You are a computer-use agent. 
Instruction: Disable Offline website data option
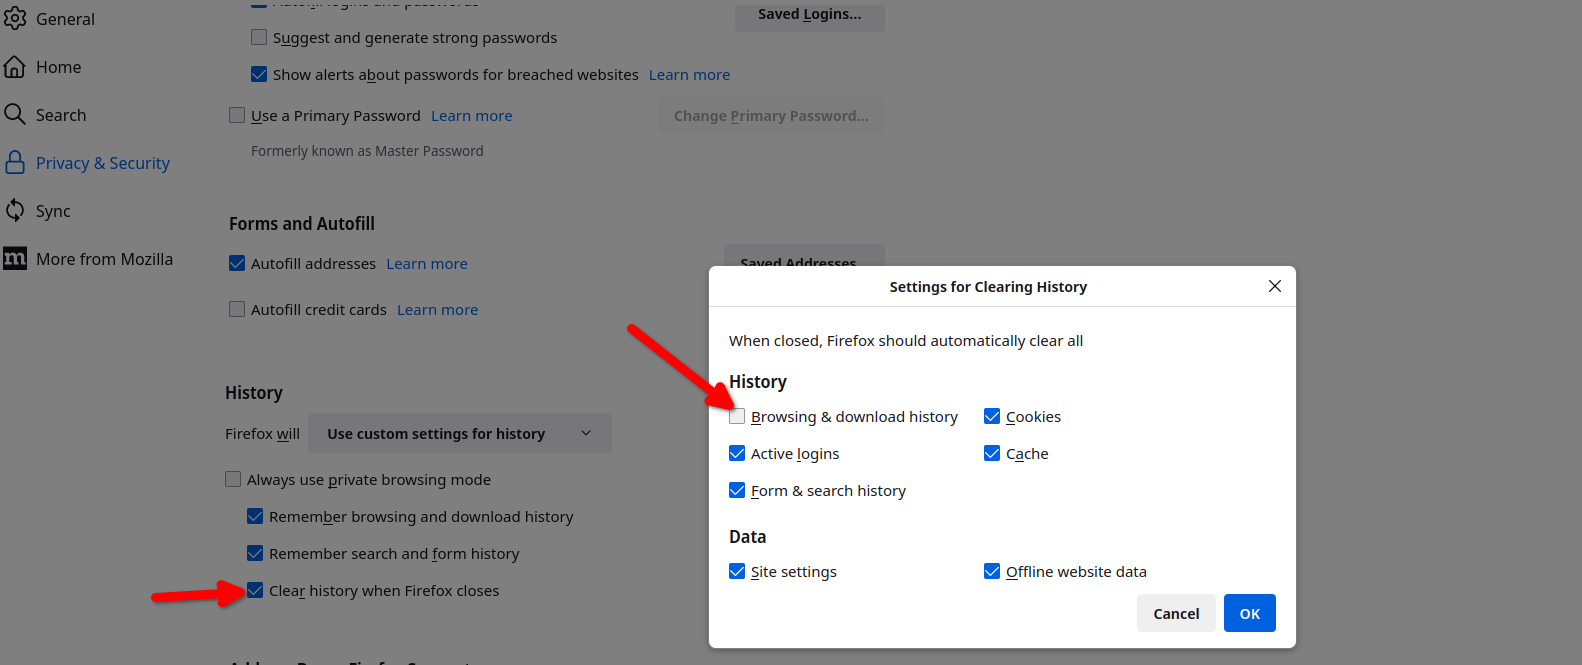tap(992, 571)
